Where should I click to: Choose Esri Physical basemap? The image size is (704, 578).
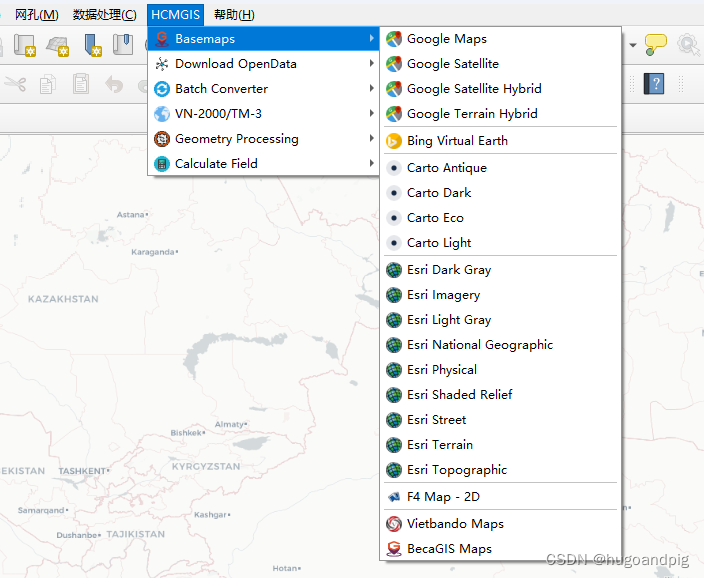pyautogui.click(x=500, y=370)
